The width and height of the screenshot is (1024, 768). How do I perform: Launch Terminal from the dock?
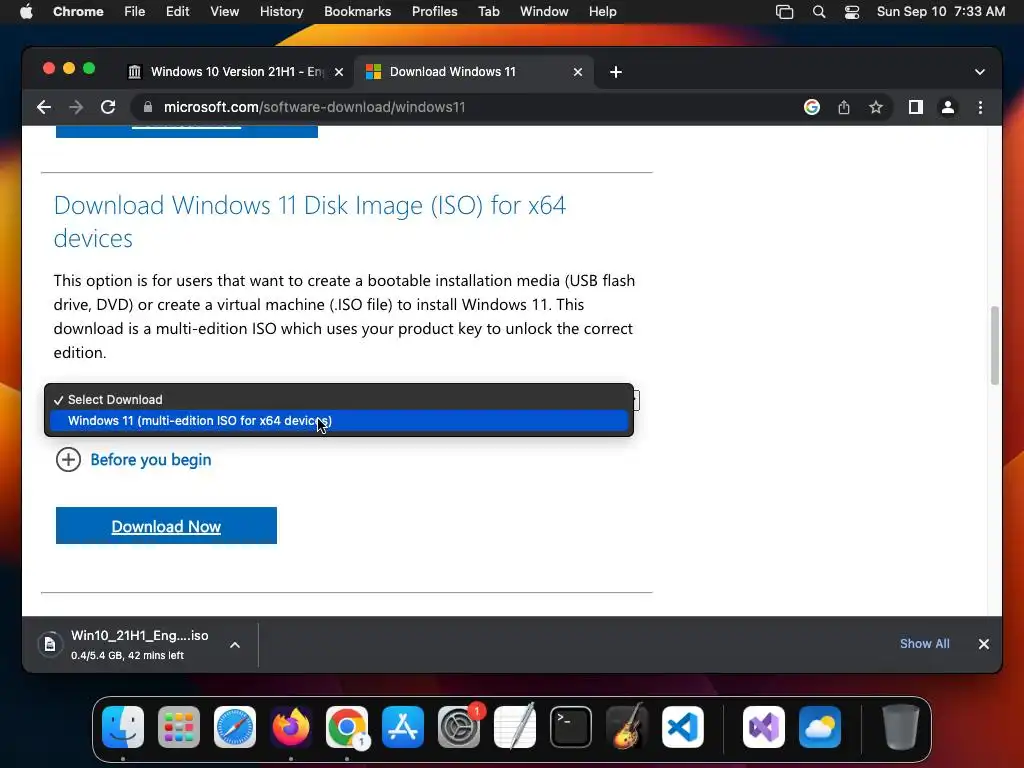pyautogui.click(x=571, y=727)
